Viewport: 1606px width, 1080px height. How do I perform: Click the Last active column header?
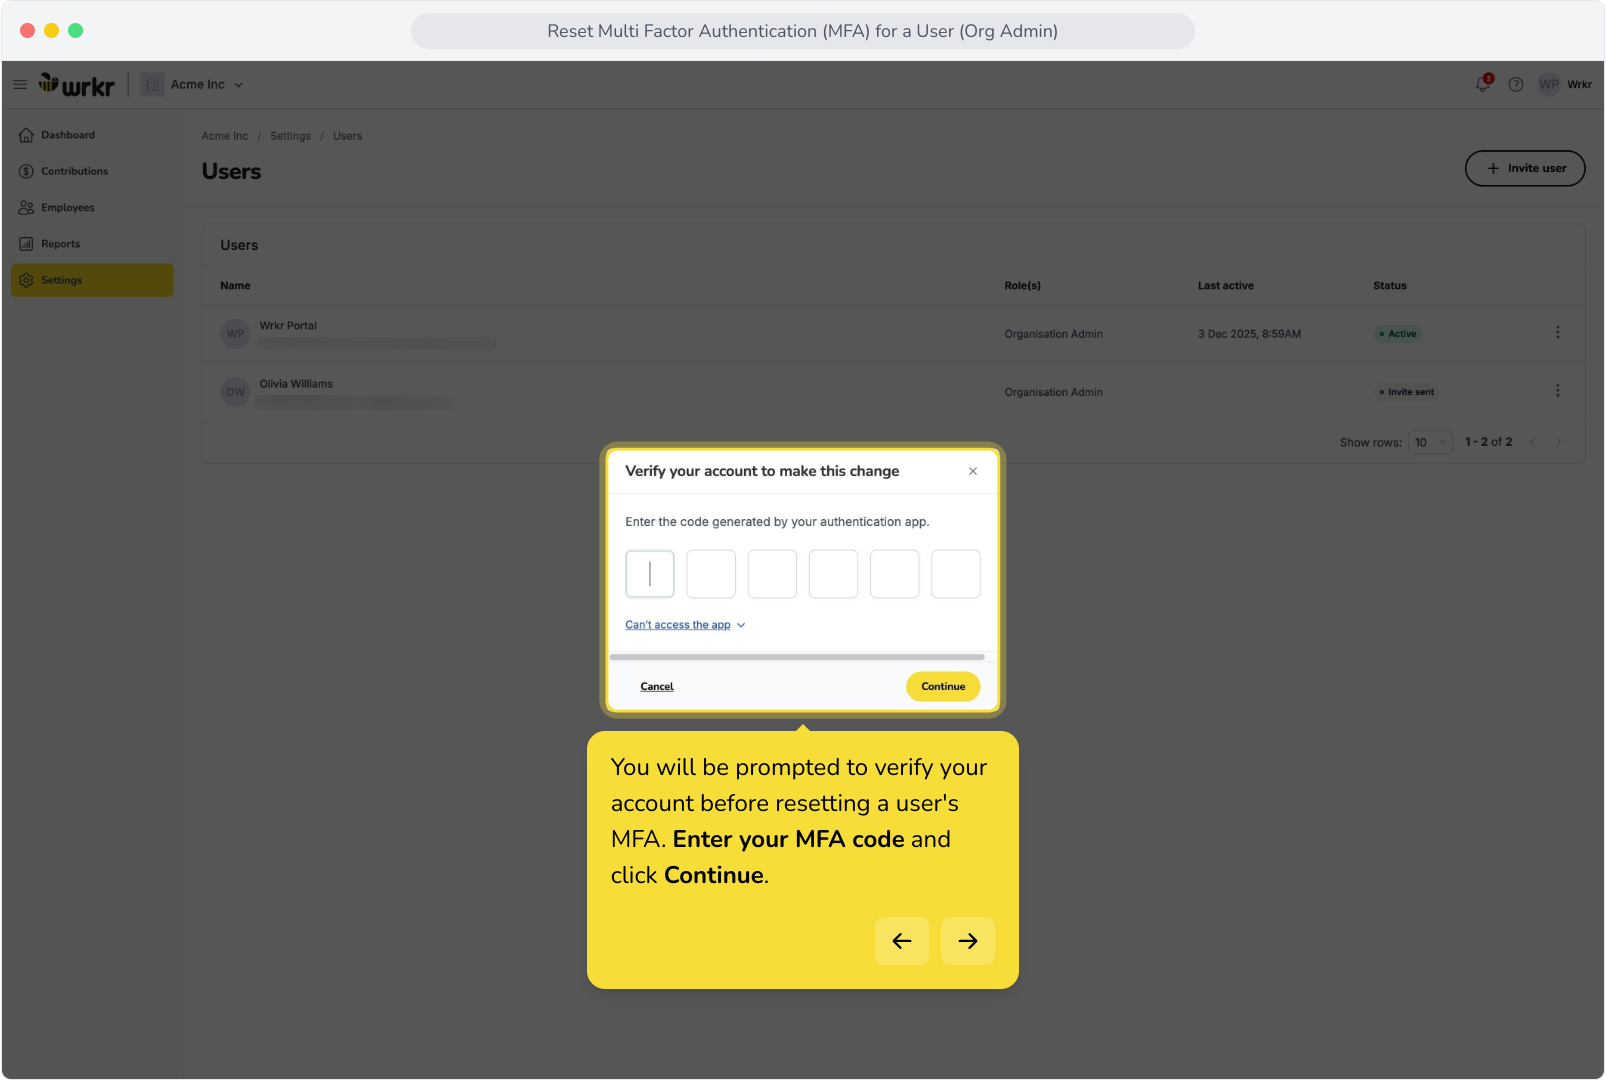click(x=1226, y=286)
